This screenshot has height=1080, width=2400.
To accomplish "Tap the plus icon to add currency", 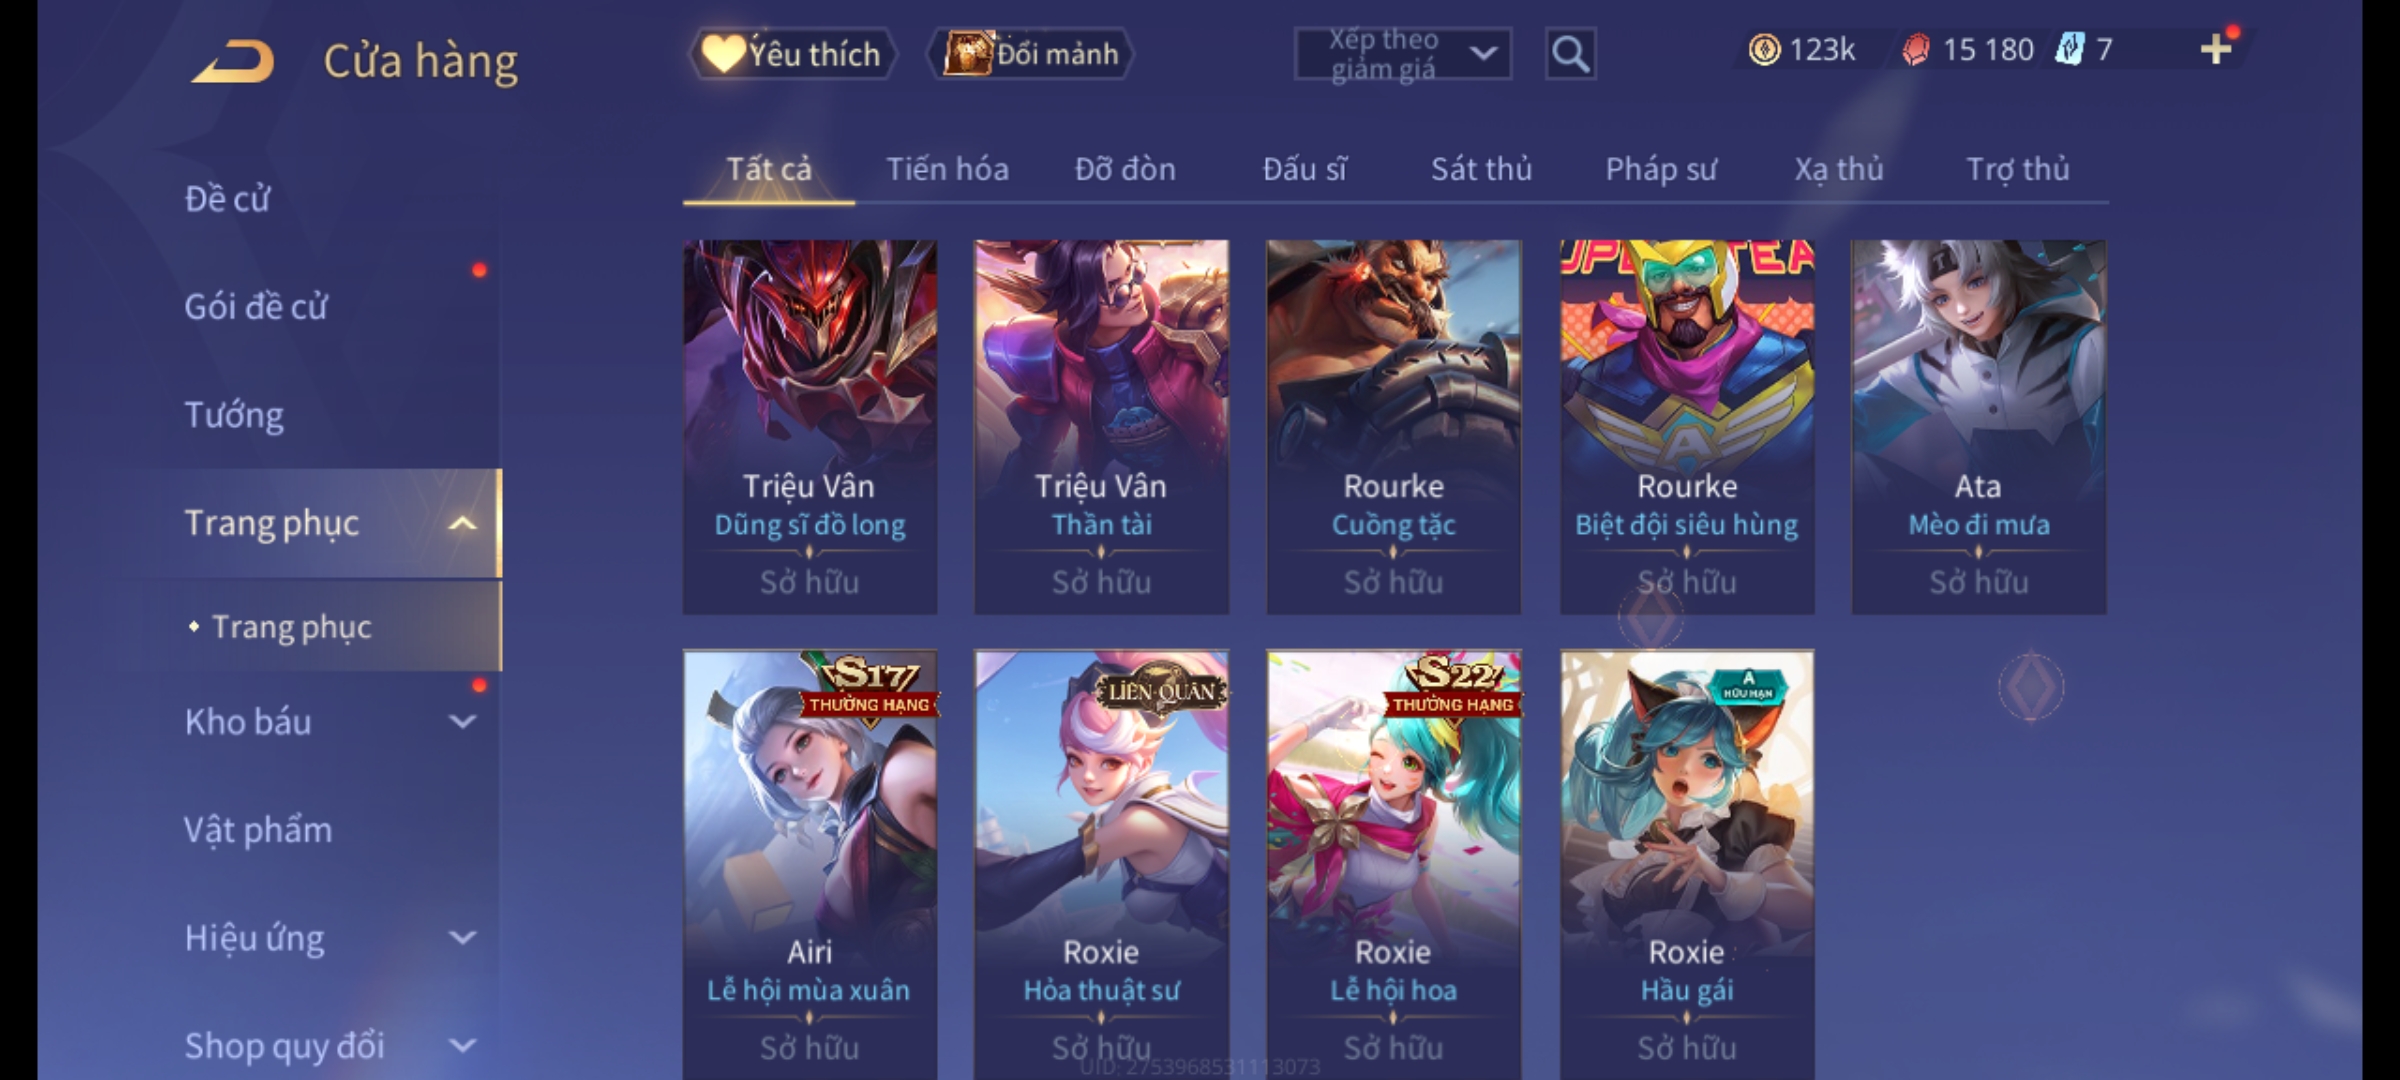I will (2216, 49).
